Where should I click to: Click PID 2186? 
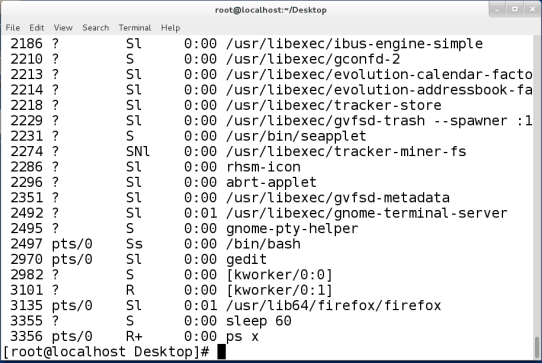(x=27, y=44)
